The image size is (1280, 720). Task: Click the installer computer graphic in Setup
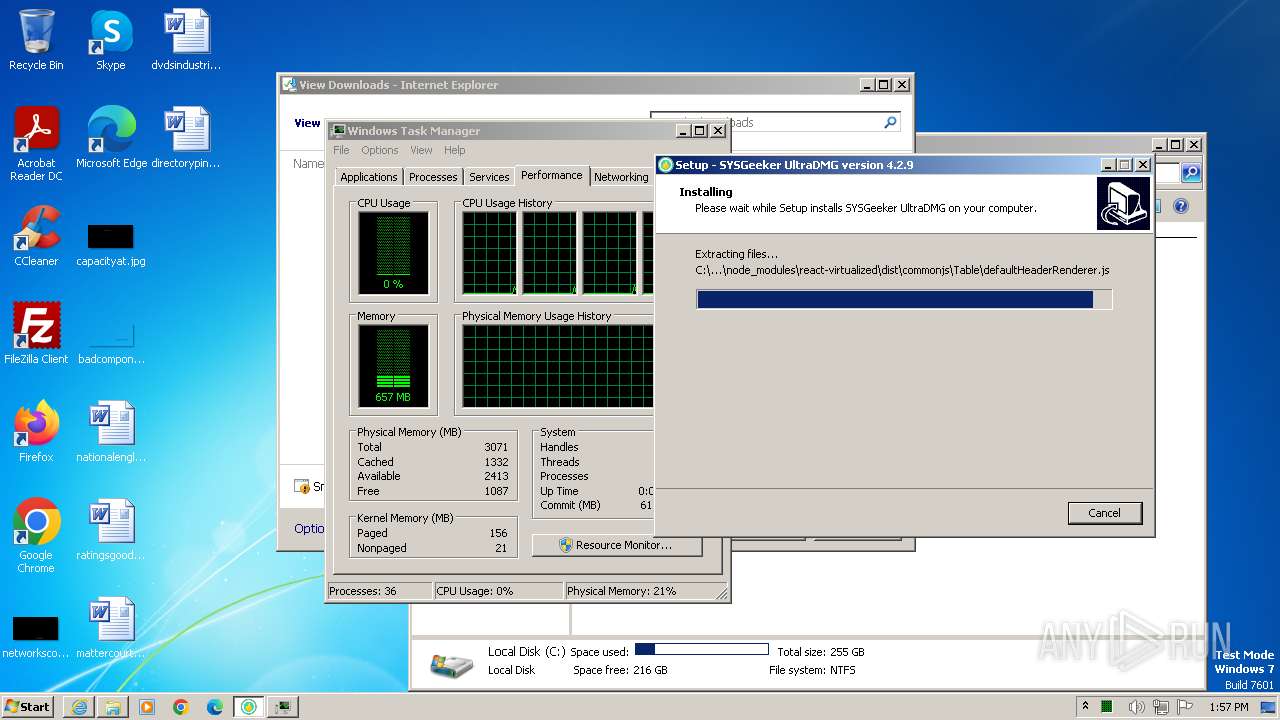[1123, 203]
